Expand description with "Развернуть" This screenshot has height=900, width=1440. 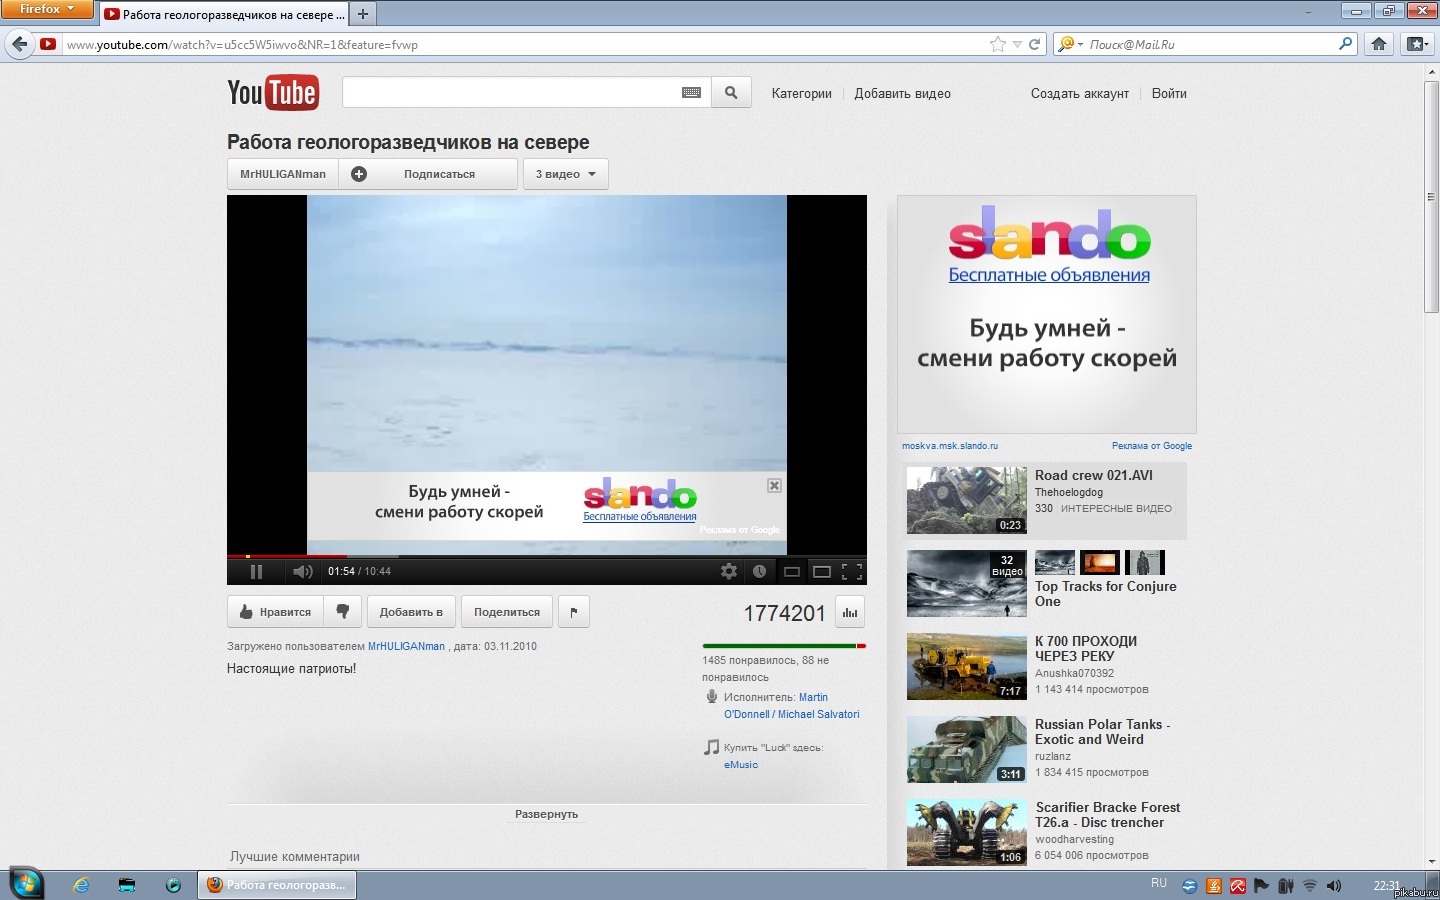pos(546,814)
